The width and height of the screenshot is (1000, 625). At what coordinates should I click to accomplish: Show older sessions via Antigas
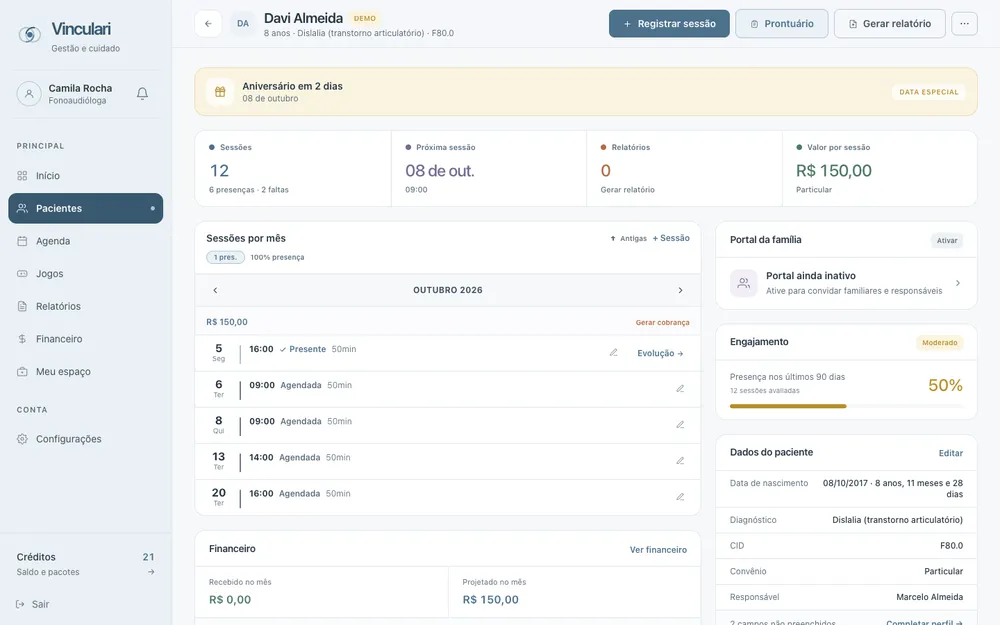pos(628,239)
